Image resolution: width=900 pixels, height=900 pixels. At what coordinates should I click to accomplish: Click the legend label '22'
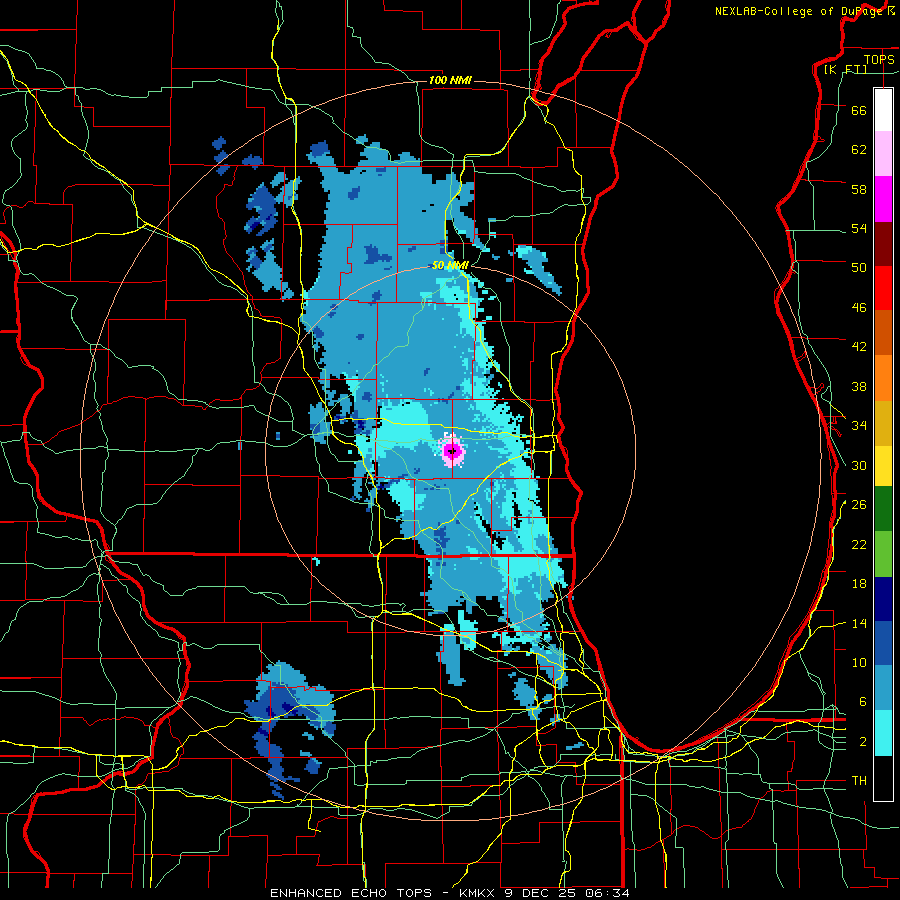(x=859, y=544)
